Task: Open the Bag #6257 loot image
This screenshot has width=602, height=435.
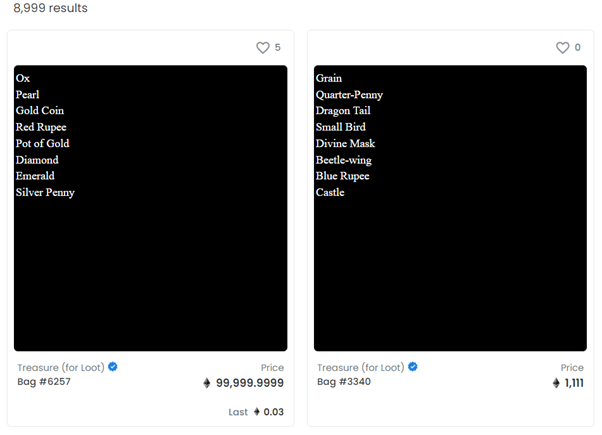Action: (x=150, y=208)
